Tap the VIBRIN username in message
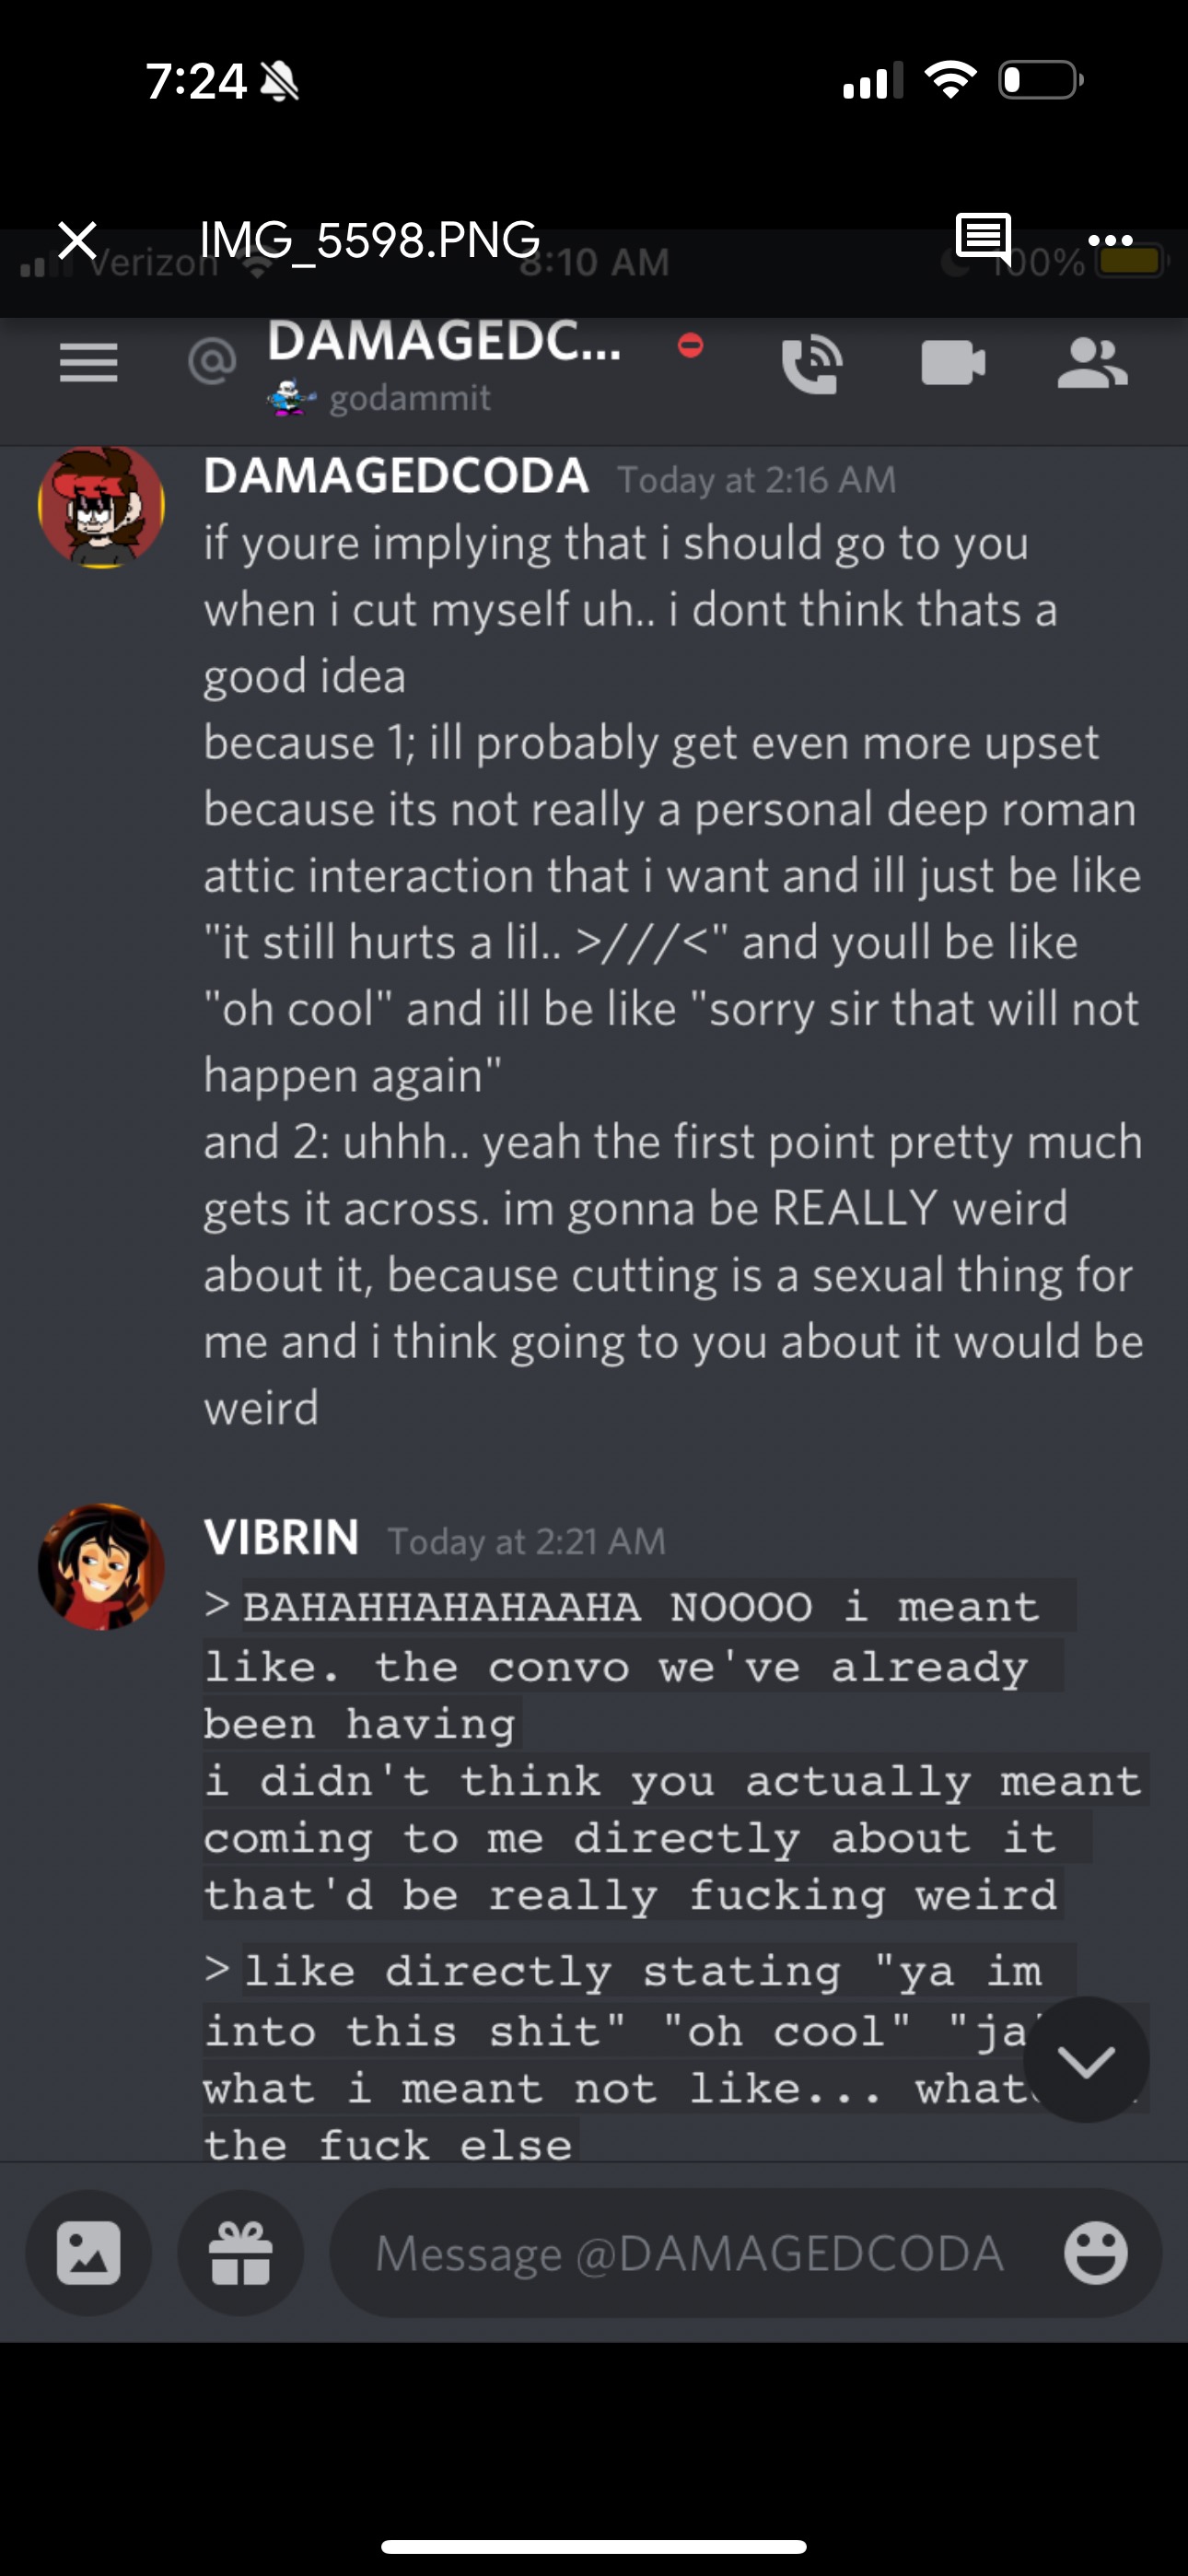The width and height of the screenshot is (1188, 2576). coord(281,1537)
